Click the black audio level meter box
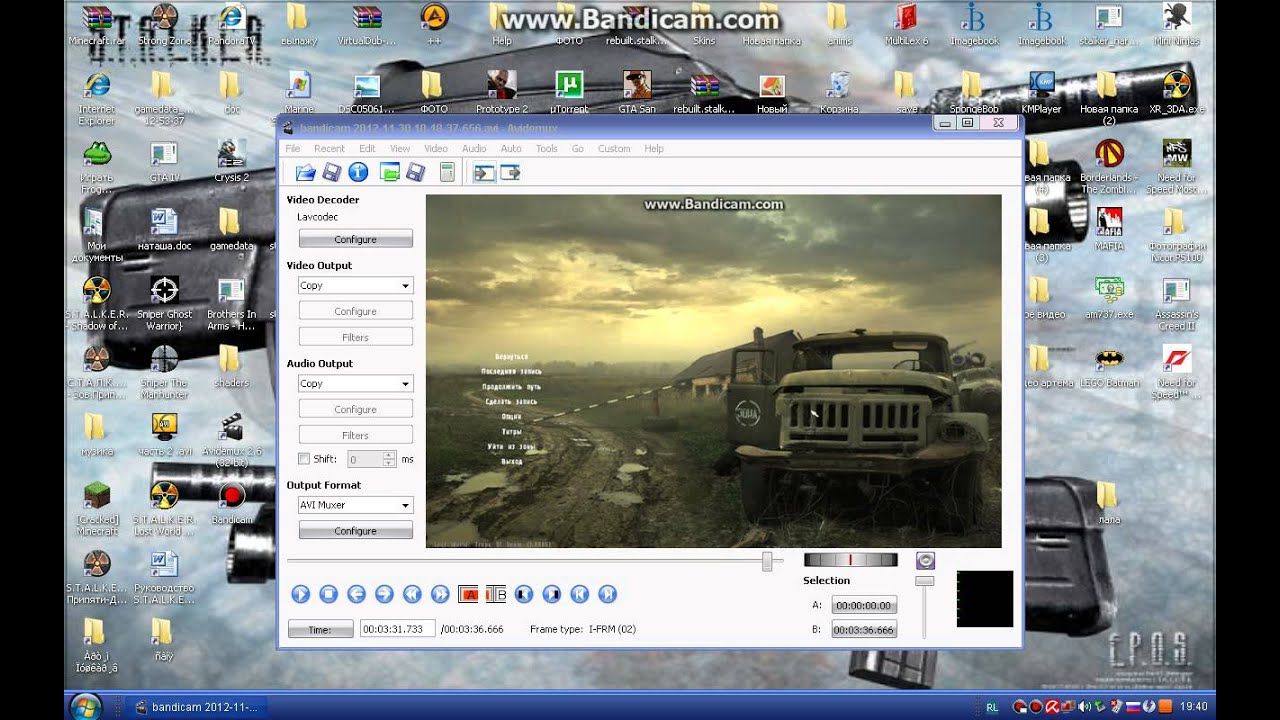This screenshot has width=1280, height=720. click(985, 599)
